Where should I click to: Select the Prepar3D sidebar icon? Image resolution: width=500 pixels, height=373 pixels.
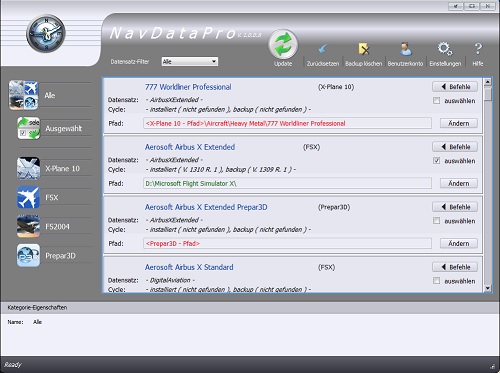pyautogui.click(x=28, y=255)
